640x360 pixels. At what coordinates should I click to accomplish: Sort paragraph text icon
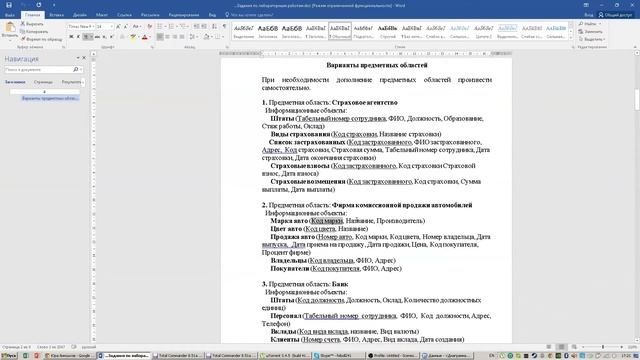pos(215,27)
